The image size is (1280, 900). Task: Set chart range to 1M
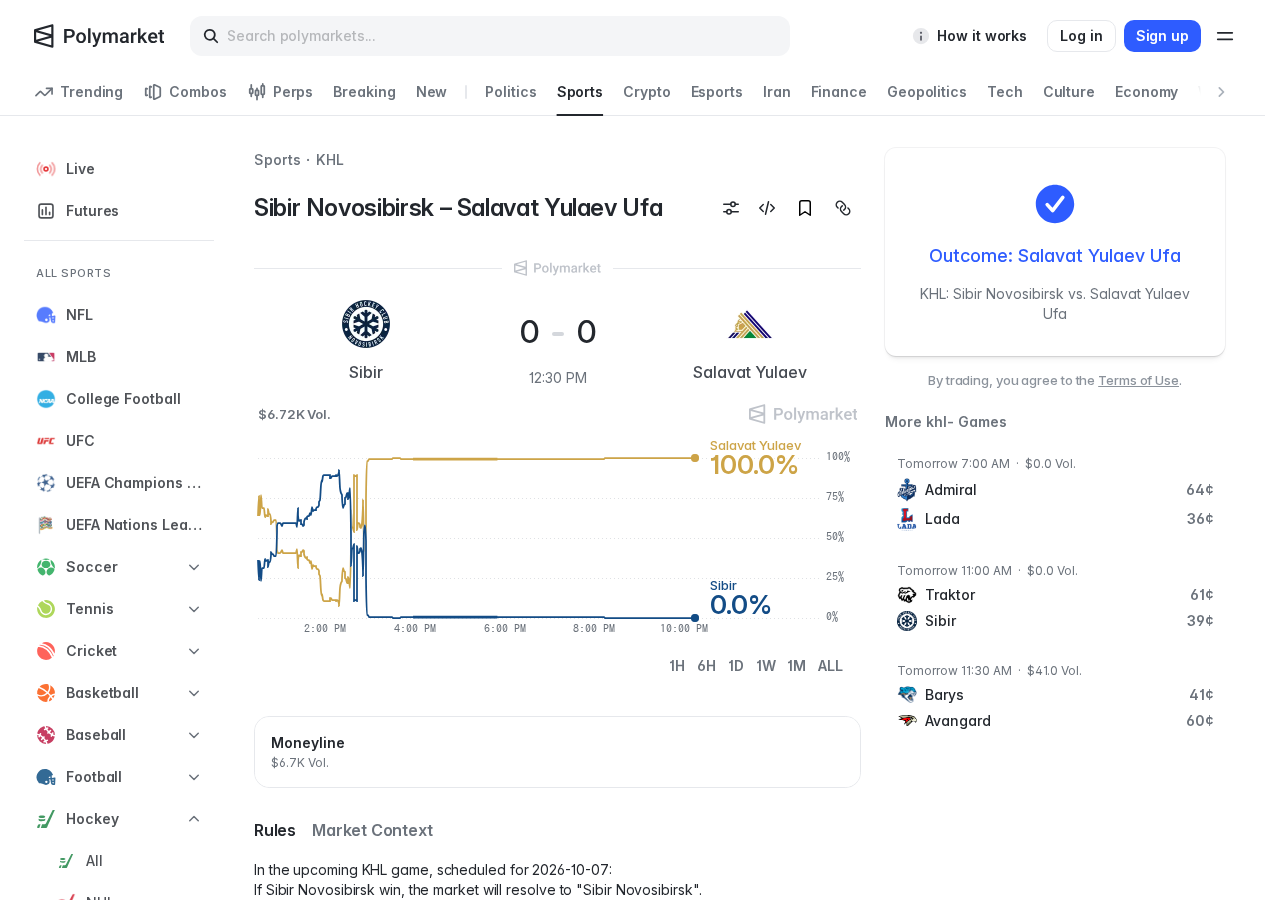(x=796, y=666)
